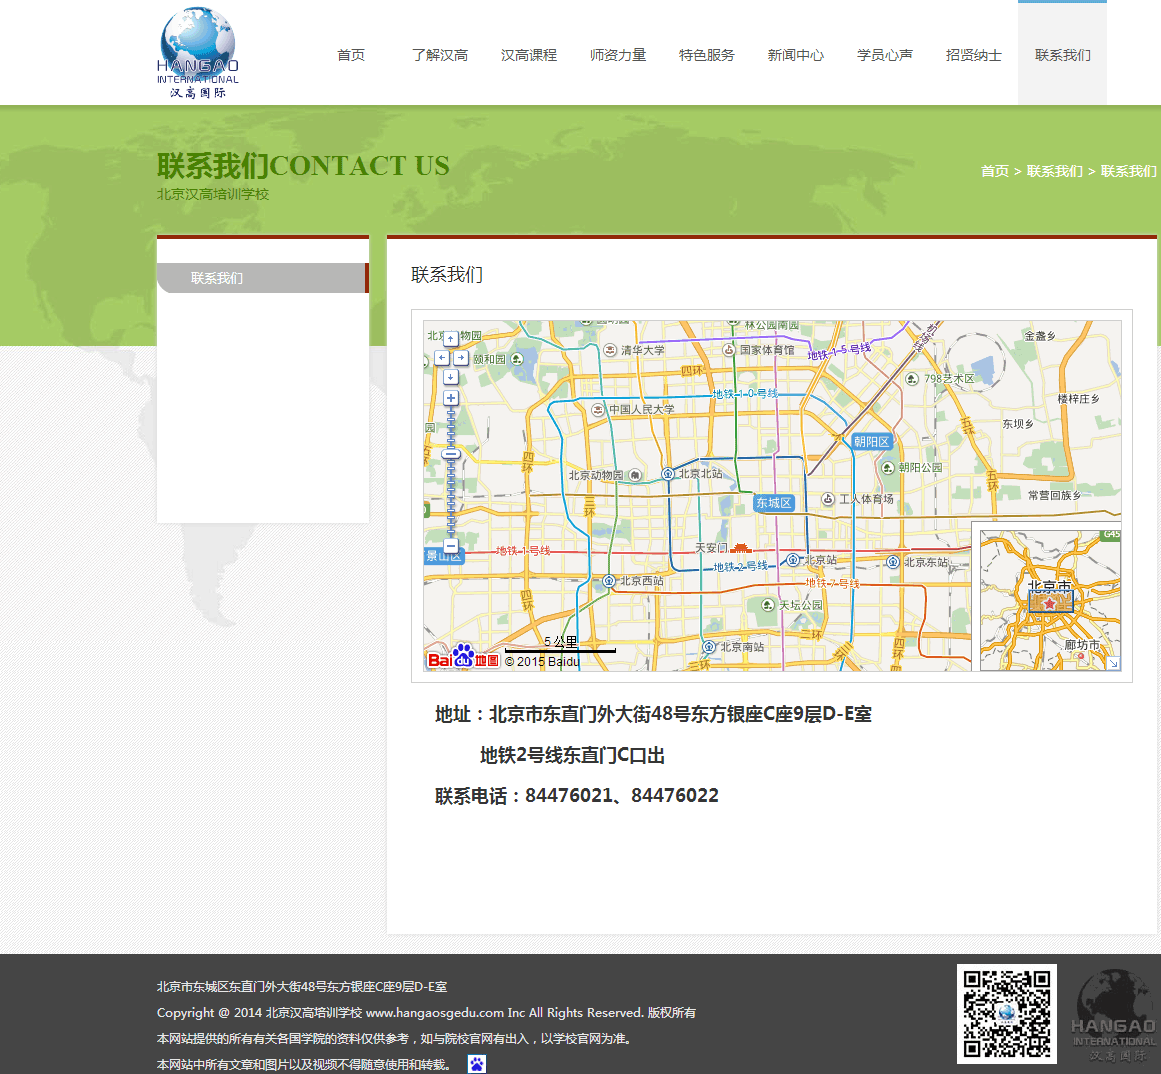
Task: Click the 地铁2号线东直门C口出 text
Action: (x=572, y=756)
